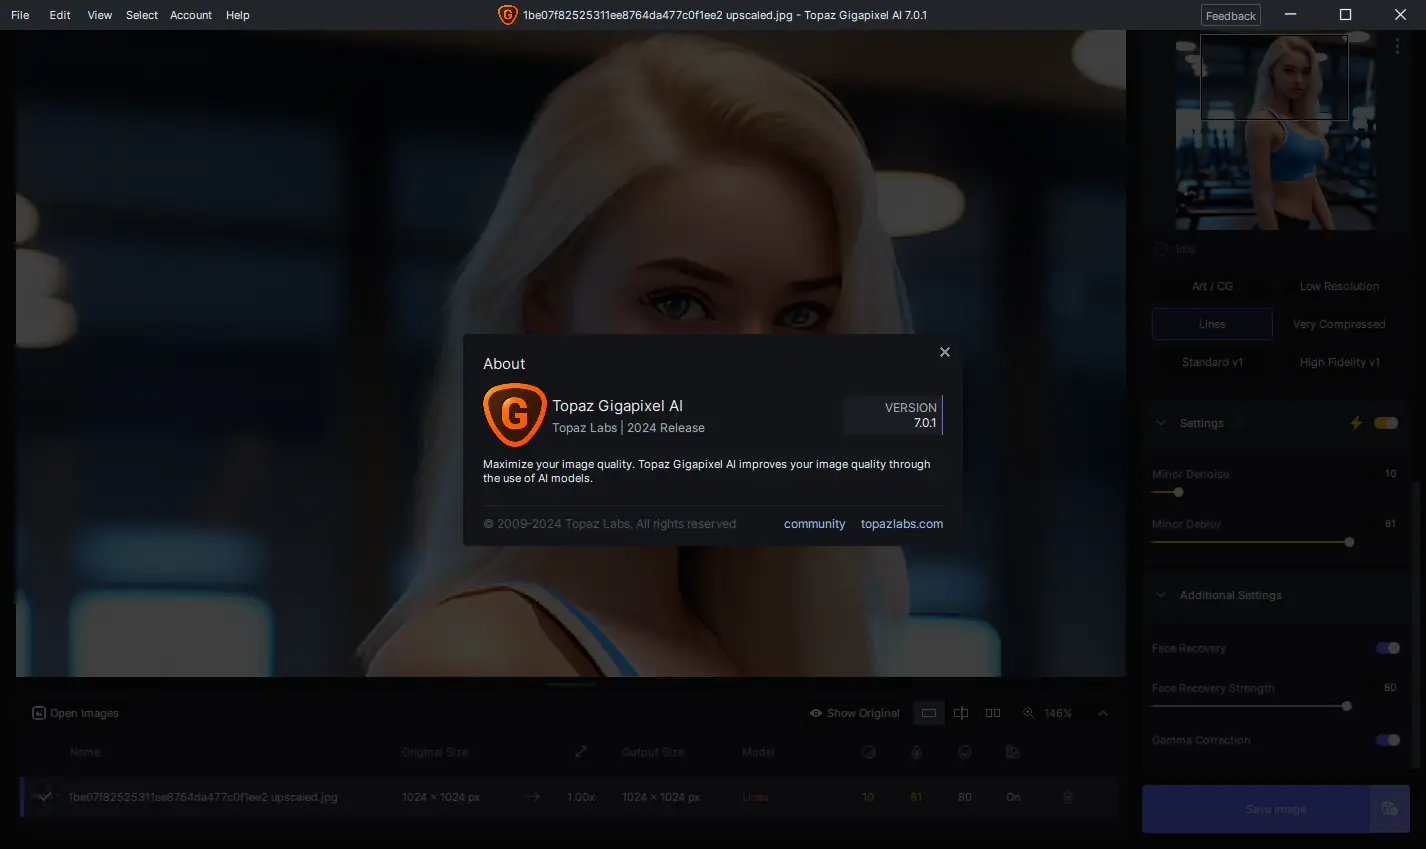Click the Feedback button
The image size is (1426, 849).
pyautogui.click(x=1231, y=15)
